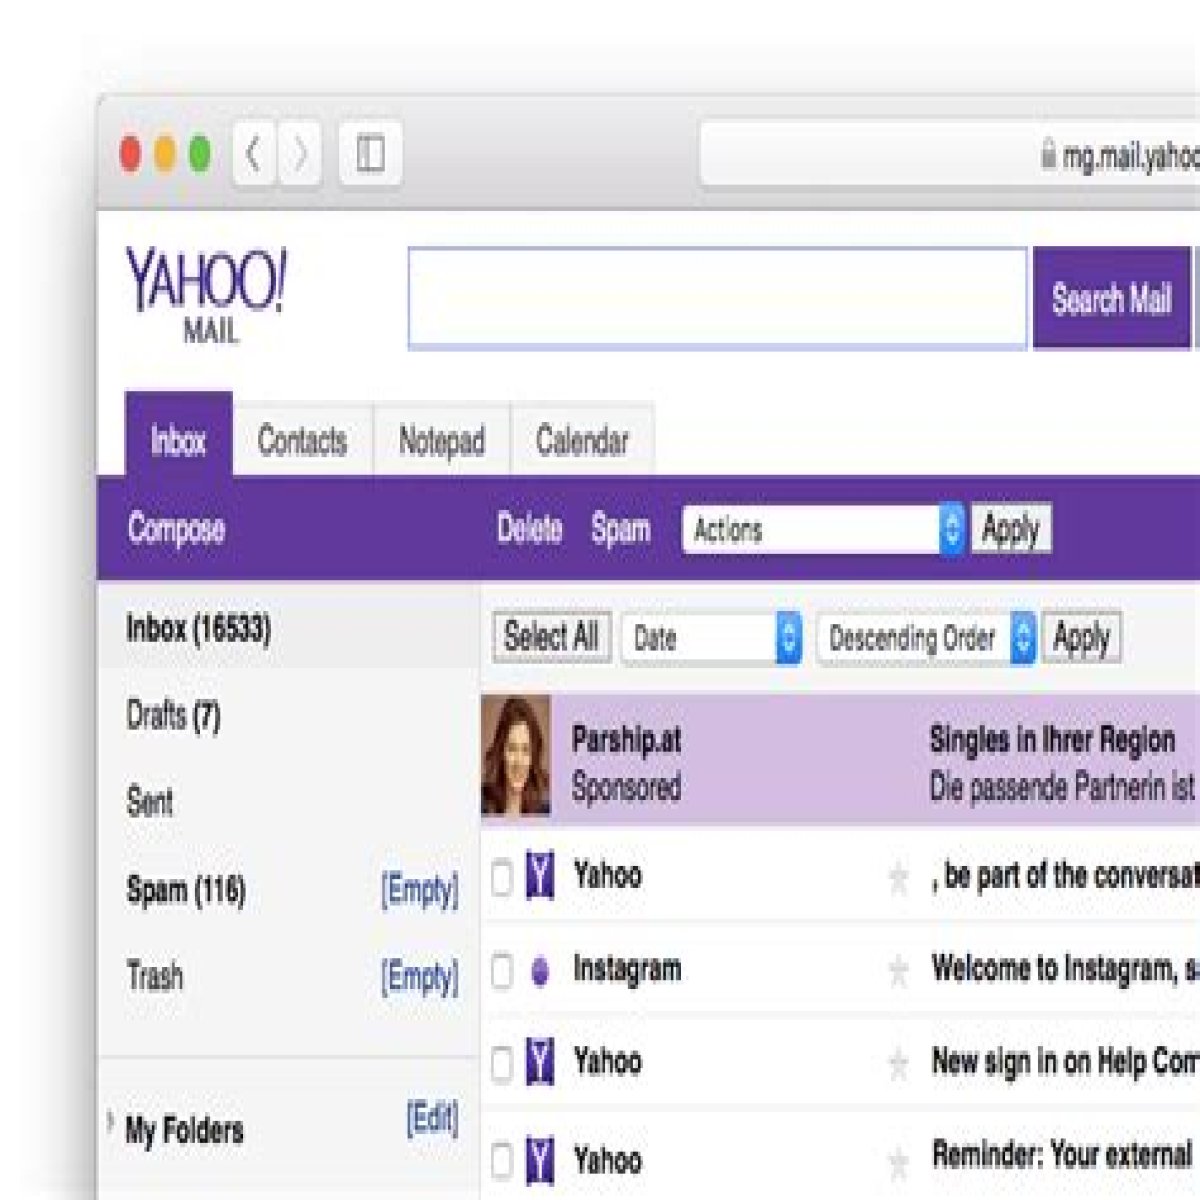Switch to the Contacts tab
Screen dimensions: 1200x1200
(303, 441)
